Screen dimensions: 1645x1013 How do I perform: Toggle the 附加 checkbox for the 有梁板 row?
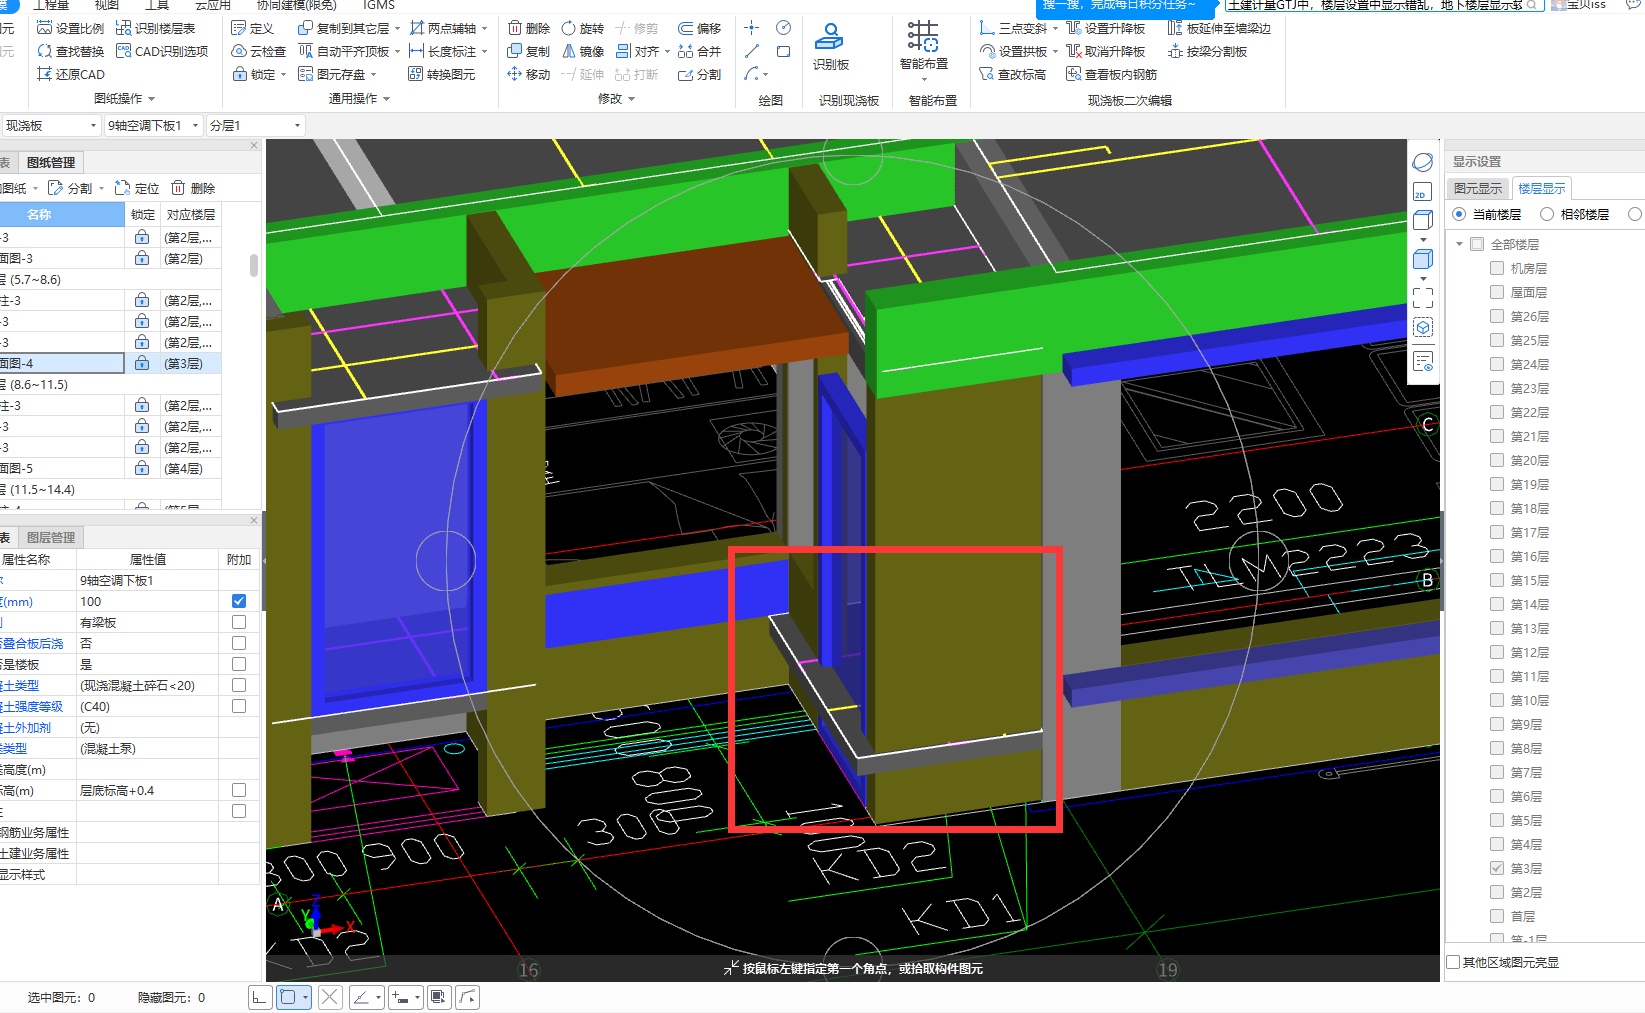[239, 622]
